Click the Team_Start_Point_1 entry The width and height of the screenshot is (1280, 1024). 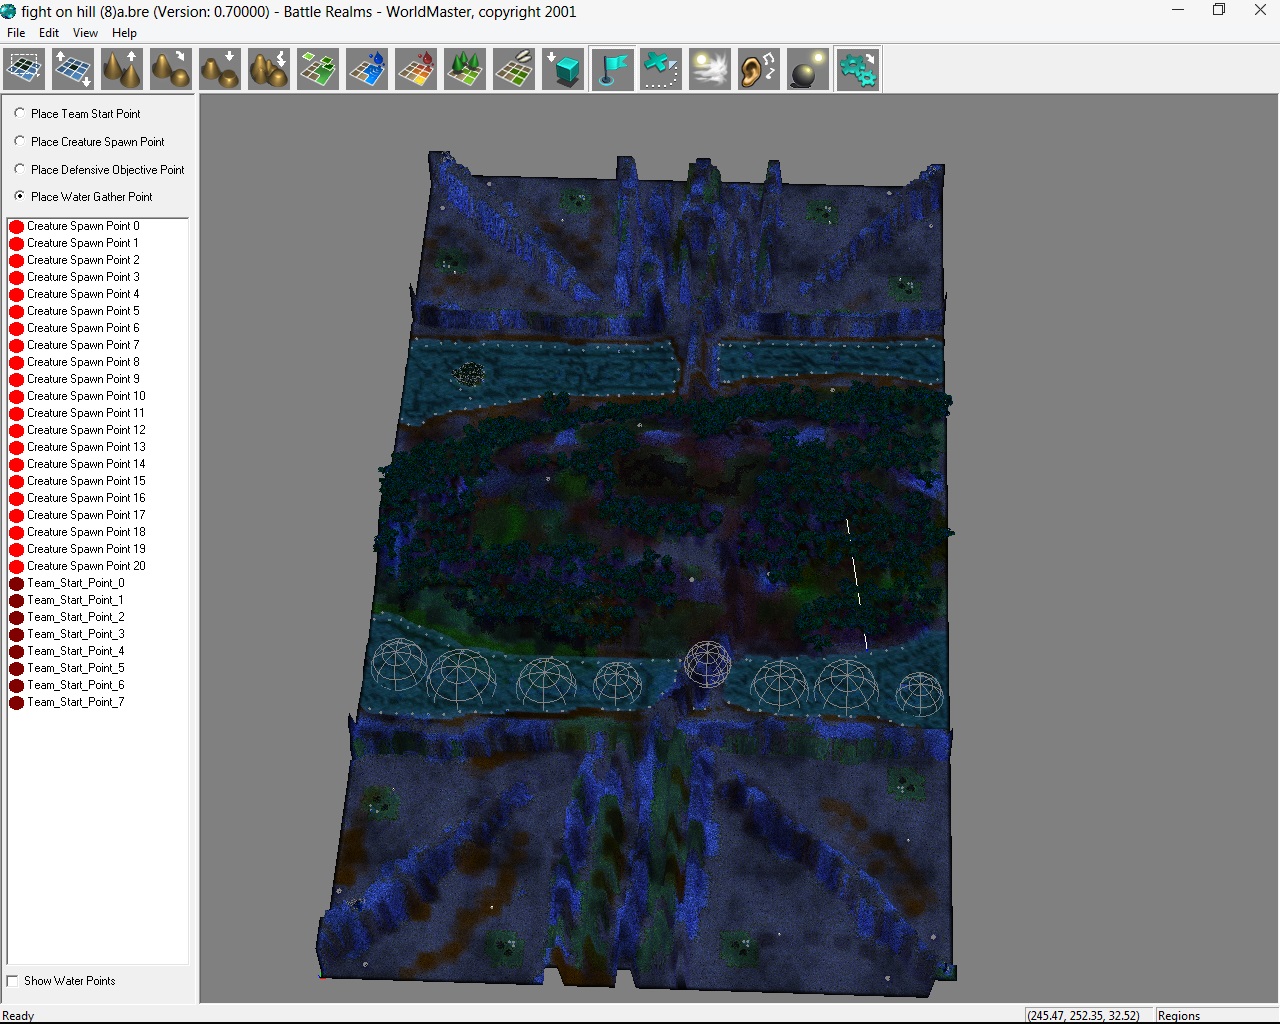click(67, 600)
